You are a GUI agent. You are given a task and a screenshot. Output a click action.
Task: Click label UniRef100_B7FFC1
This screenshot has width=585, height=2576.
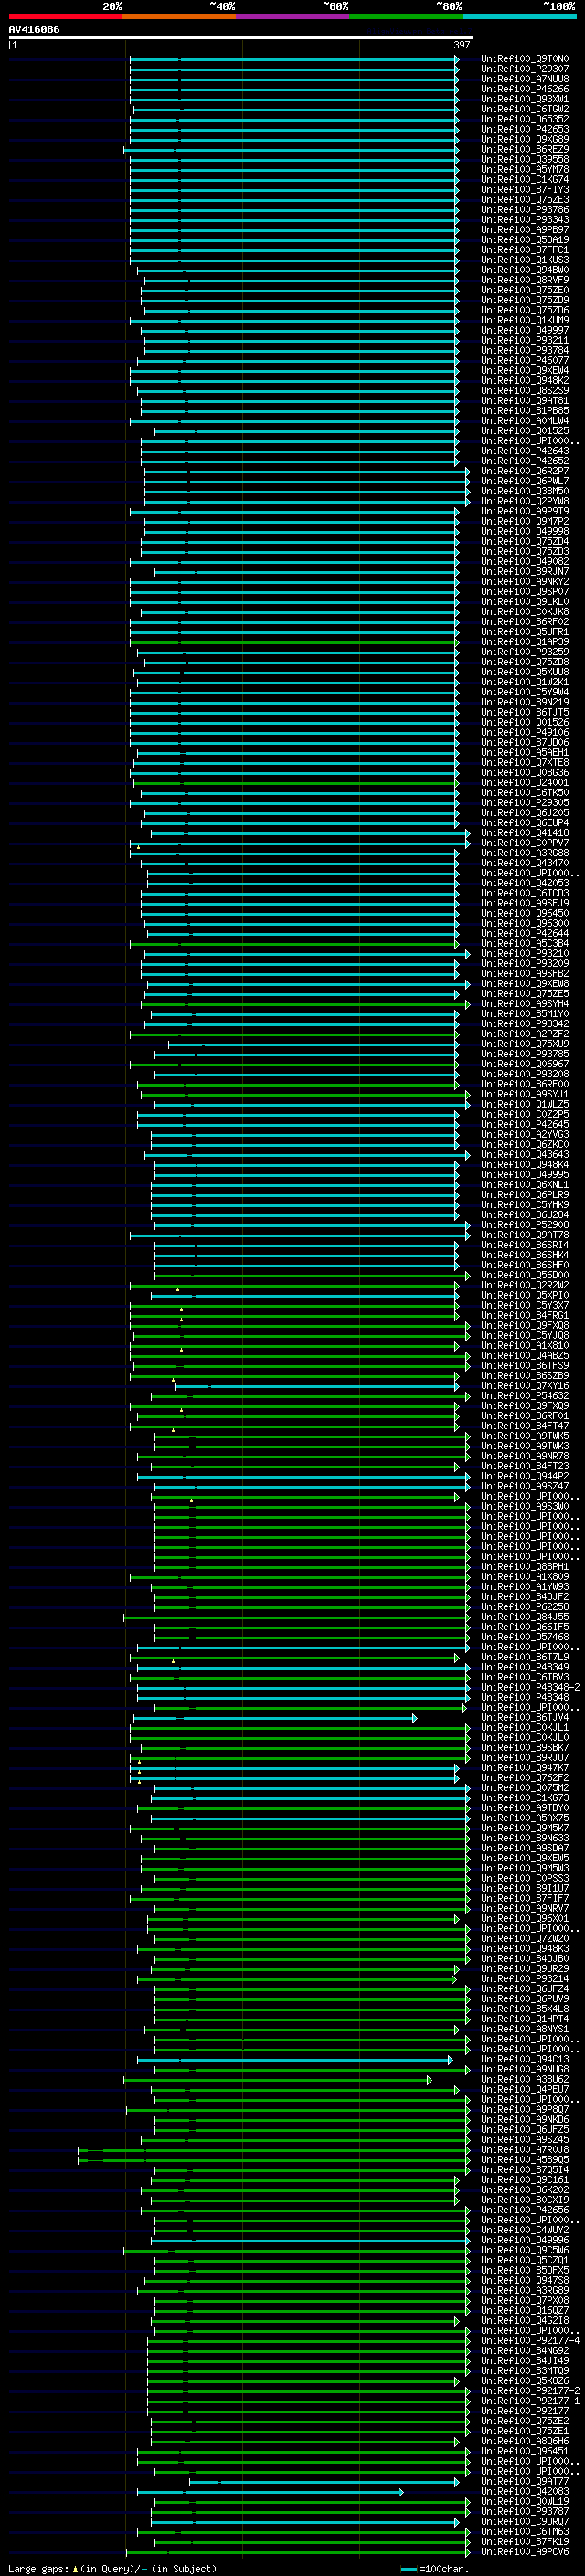[x=525, y=250]
